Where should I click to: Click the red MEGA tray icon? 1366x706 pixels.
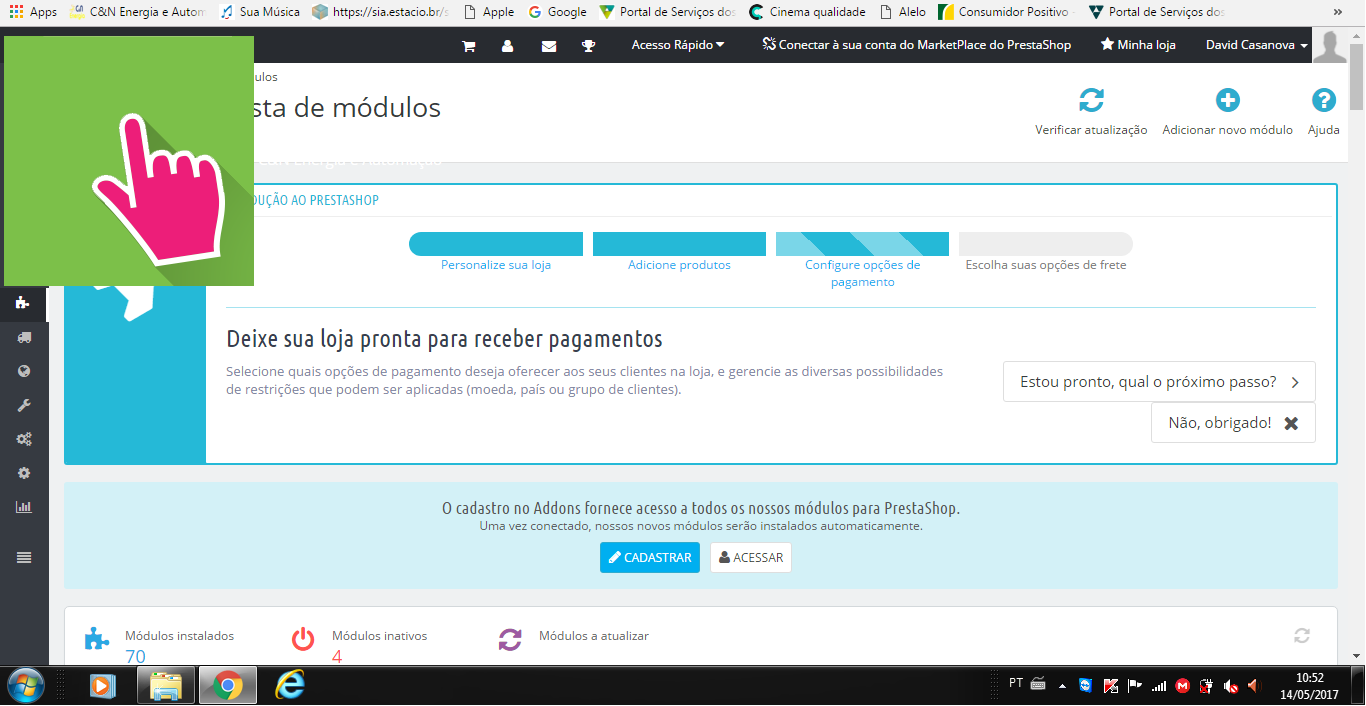1182,686
